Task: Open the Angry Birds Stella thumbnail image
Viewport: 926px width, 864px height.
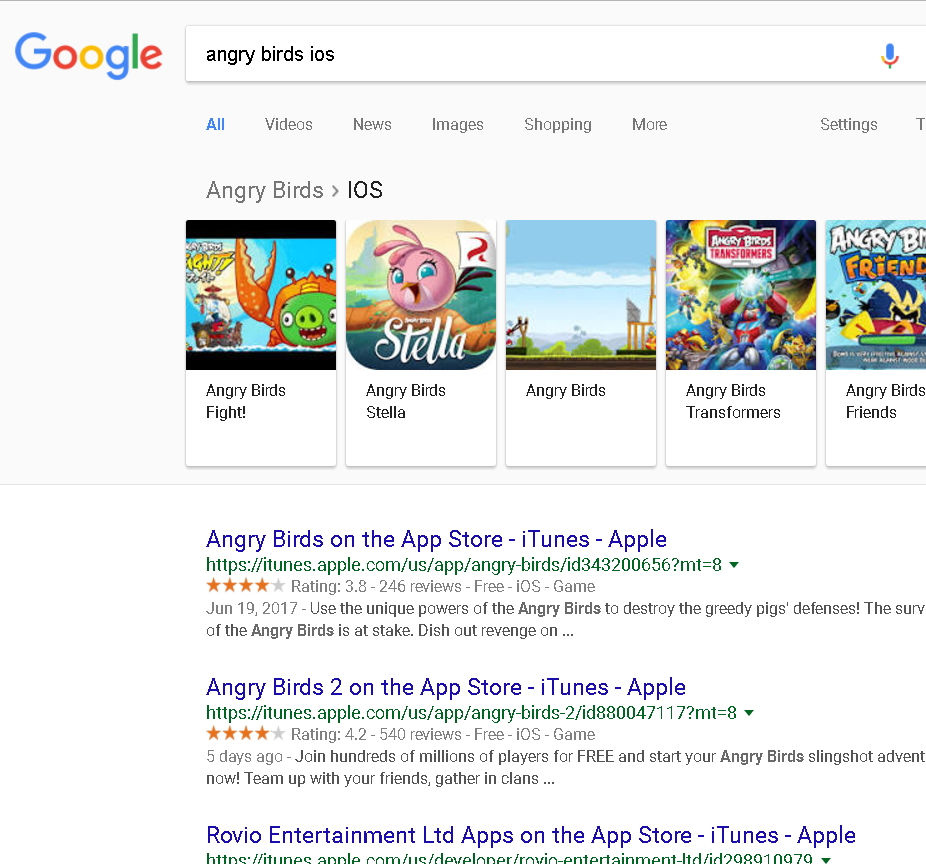Action: pyautogui.click(x=421, y=295)
